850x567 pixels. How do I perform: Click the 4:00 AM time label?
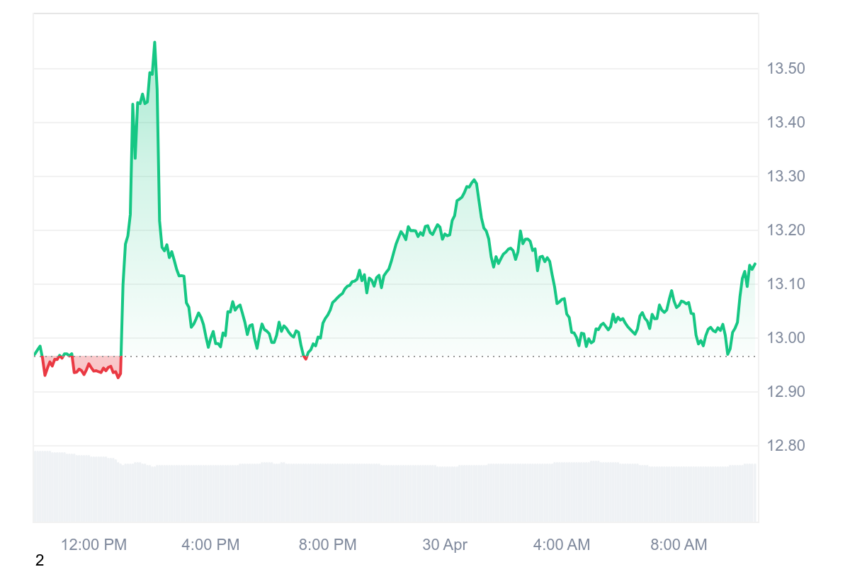point(562,545)
